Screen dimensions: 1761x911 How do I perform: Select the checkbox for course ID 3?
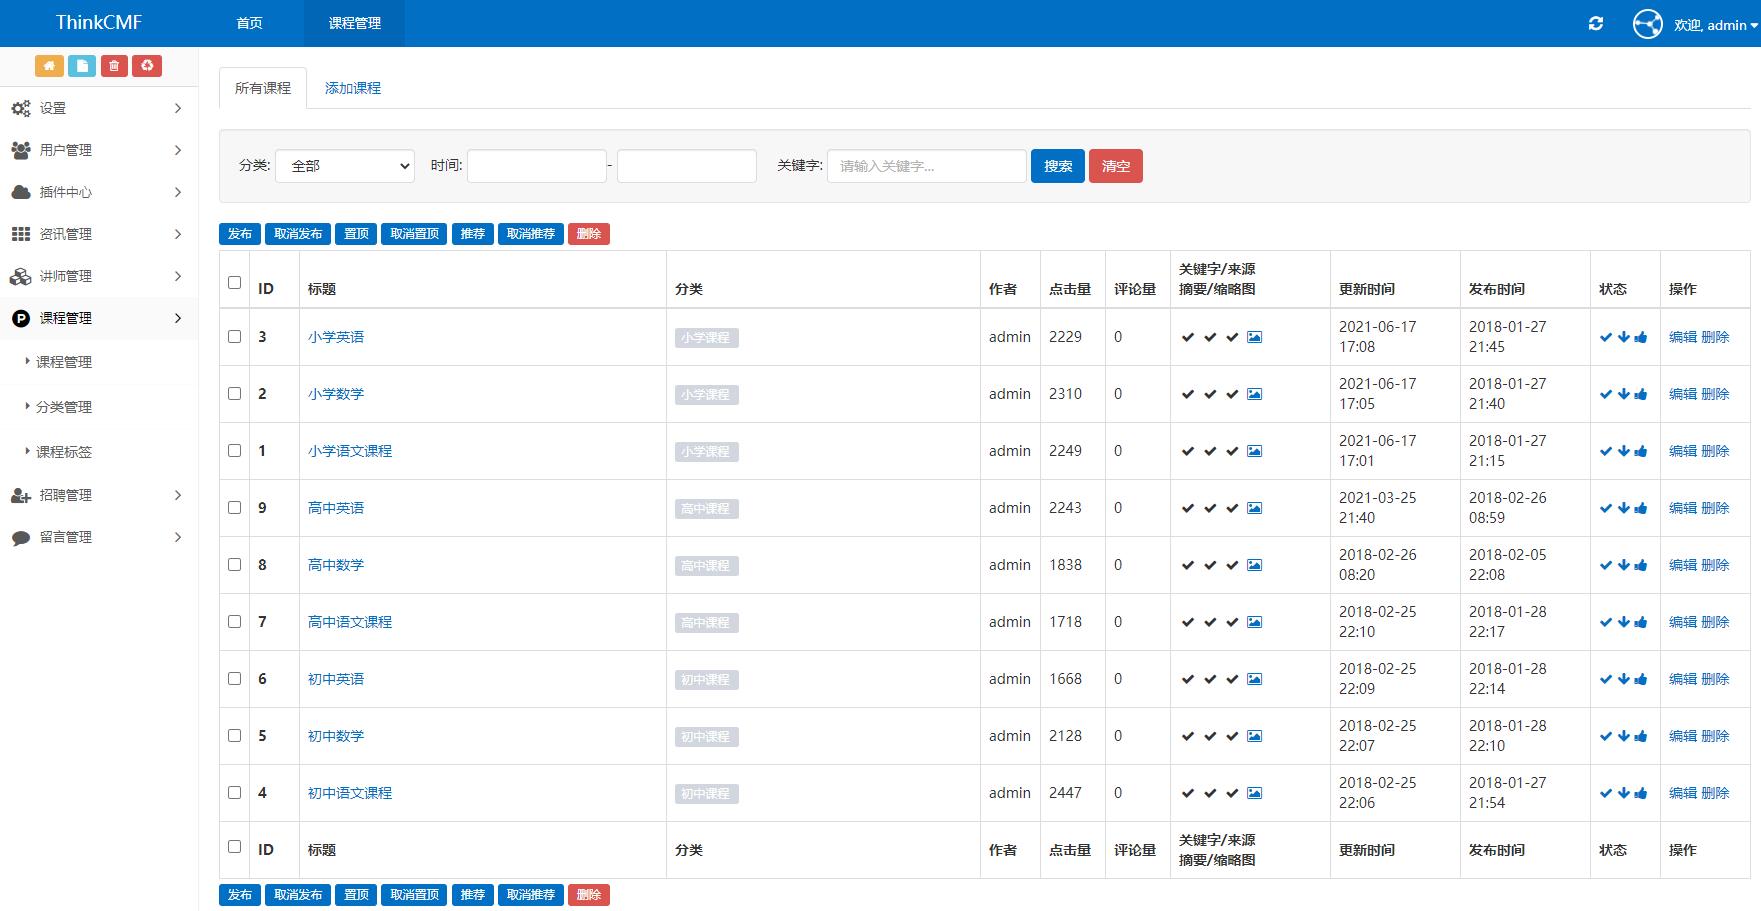(x=234, y=337)
